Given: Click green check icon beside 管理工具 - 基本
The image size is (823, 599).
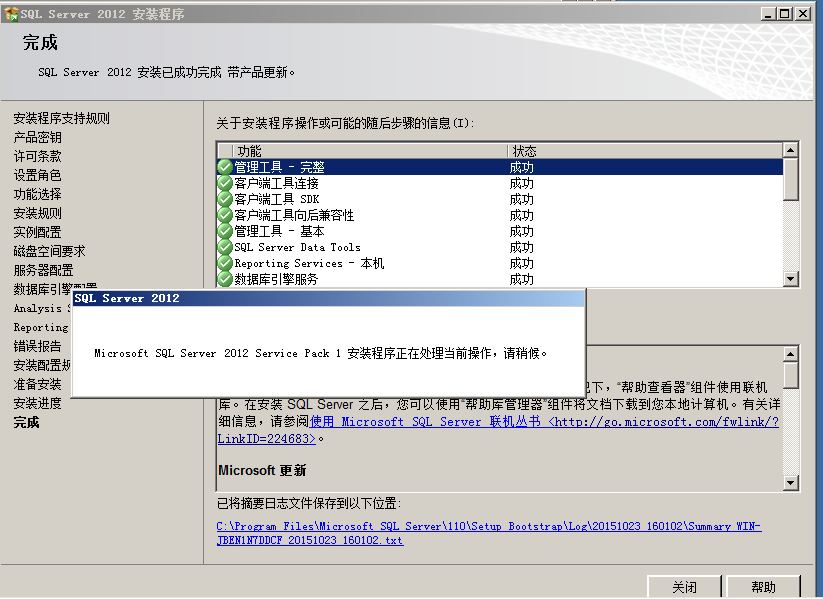Looking at the screenshot, I should click(225, 232).
